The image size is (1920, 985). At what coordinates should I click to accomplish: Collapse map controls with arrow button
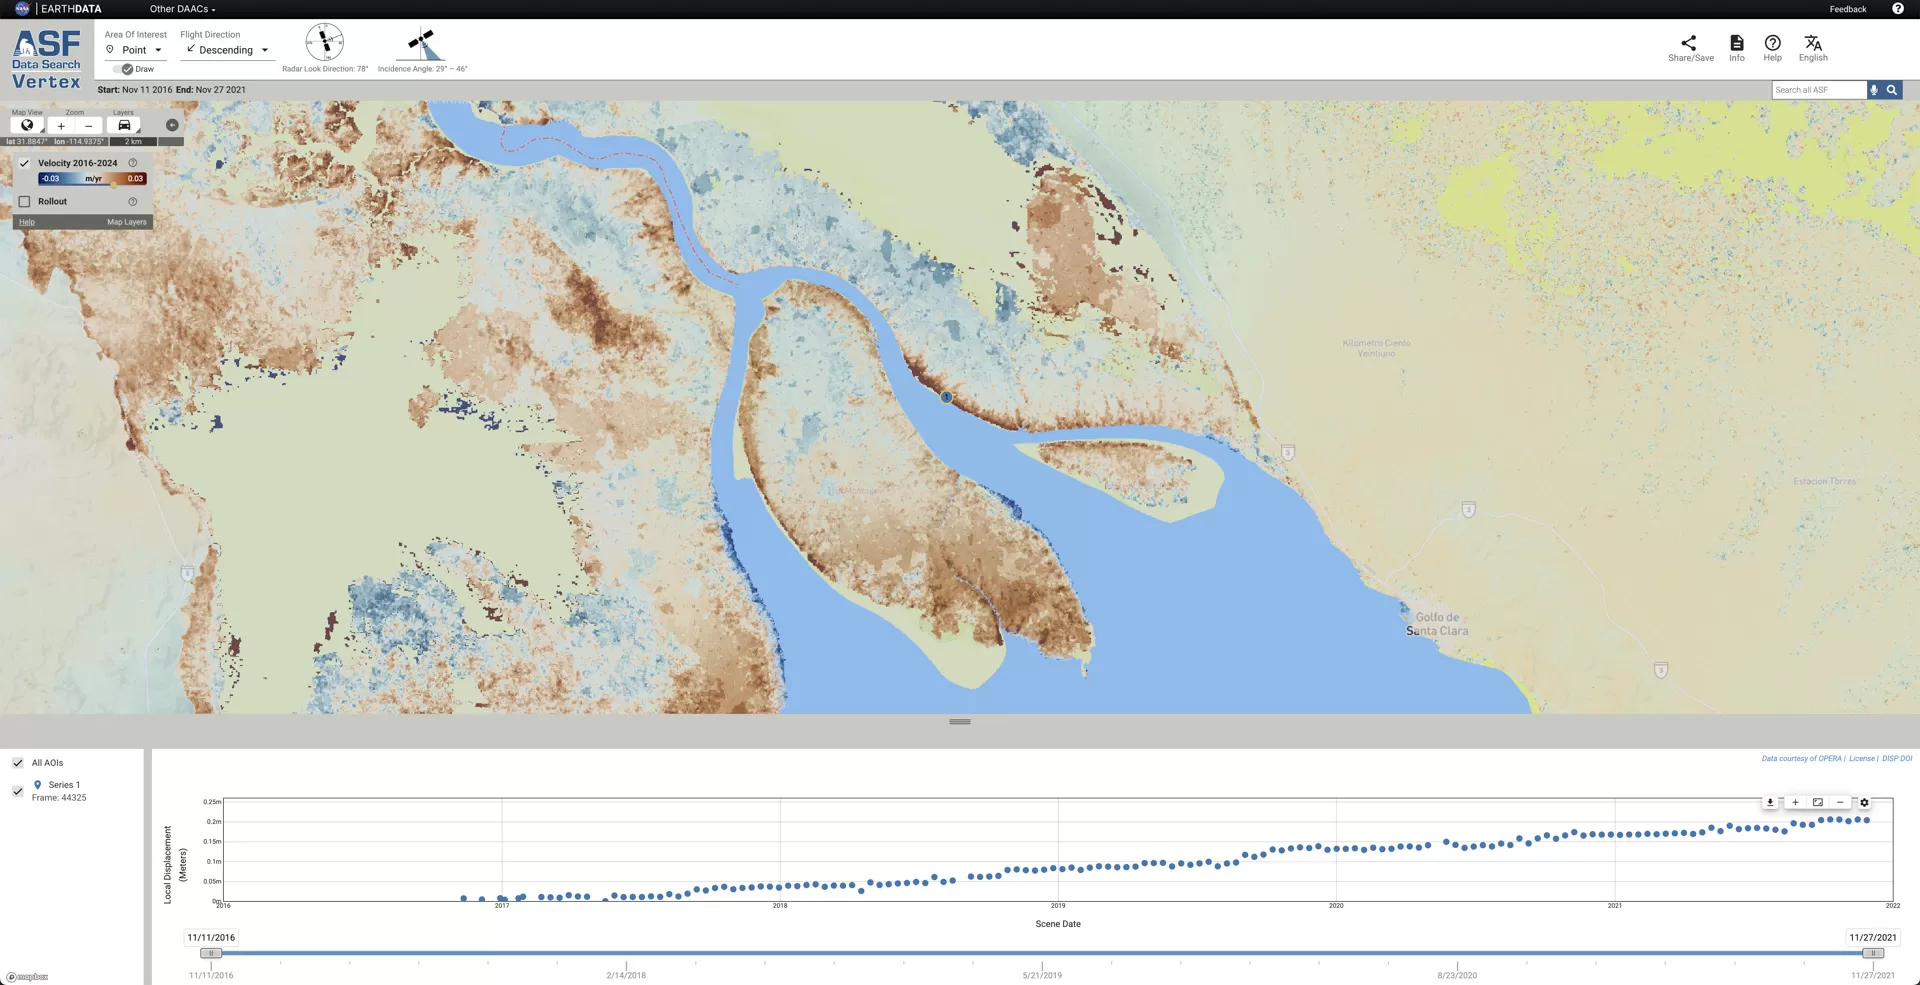172,125
